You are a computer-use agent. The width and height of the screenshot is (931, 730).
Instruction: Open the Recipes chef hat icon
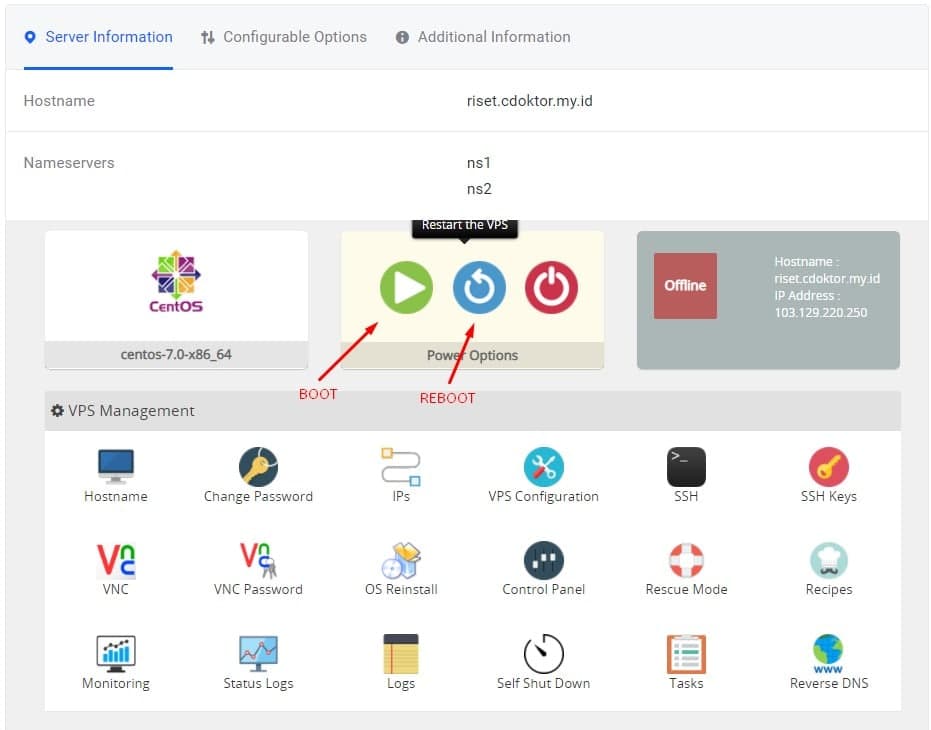click(x=828, y=561)
